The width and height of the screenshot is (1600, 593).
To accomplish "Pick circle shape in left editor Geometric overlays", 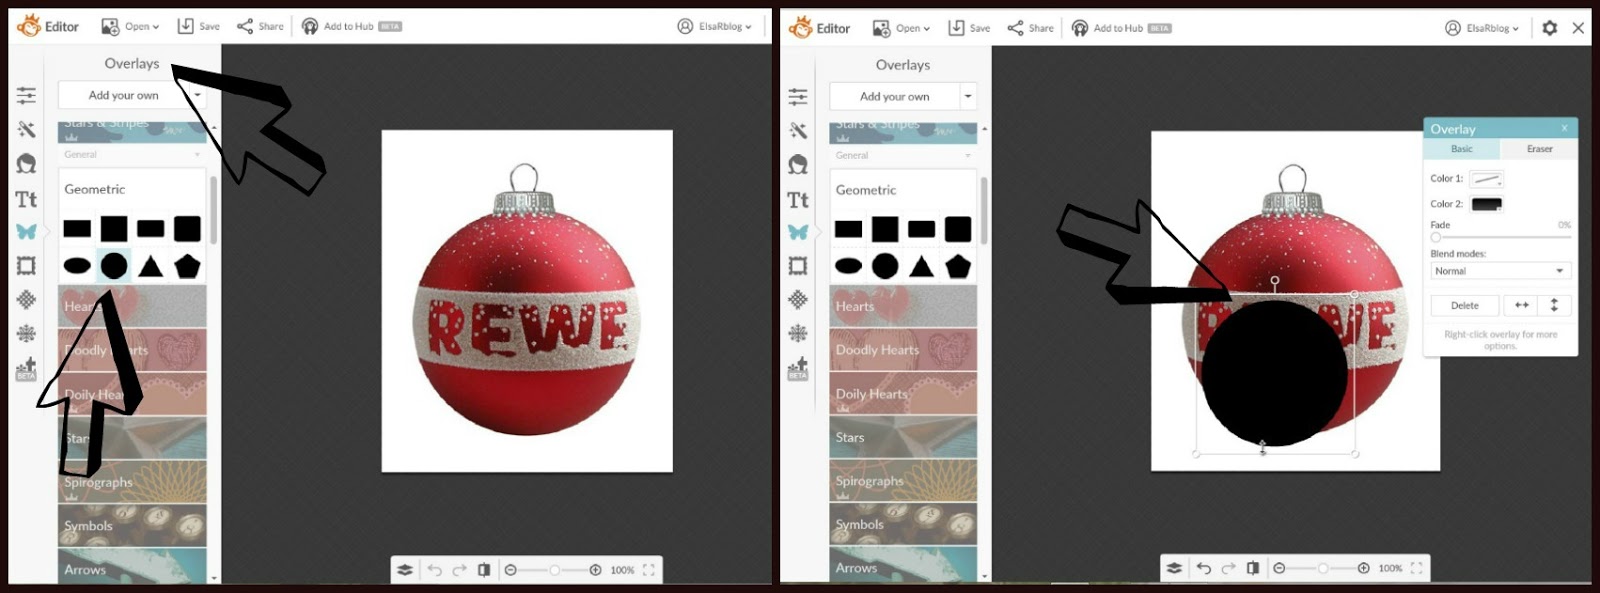I will click(114, 265).
